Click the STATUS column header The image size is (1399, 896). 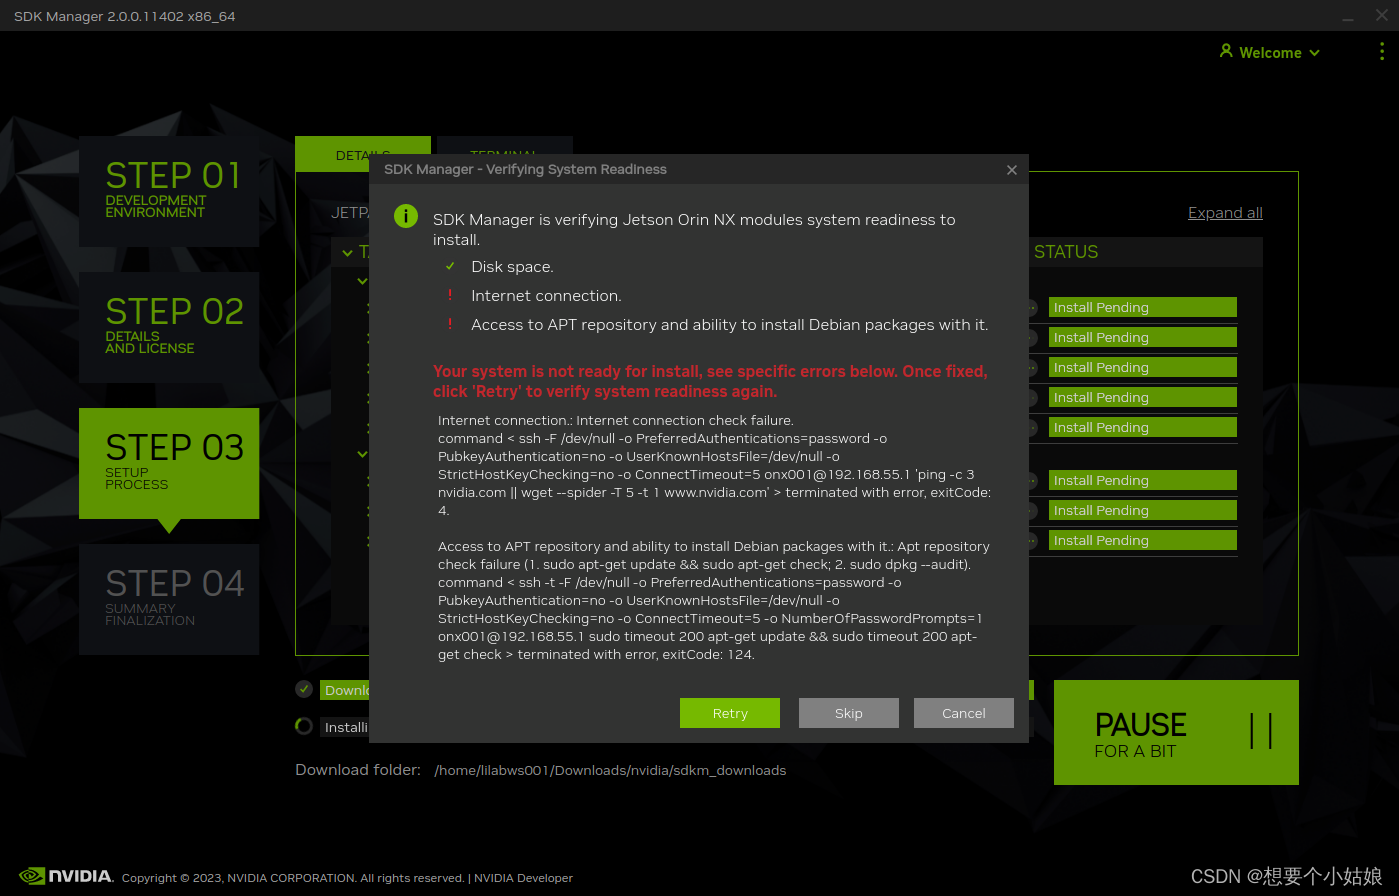(1066, 252)
